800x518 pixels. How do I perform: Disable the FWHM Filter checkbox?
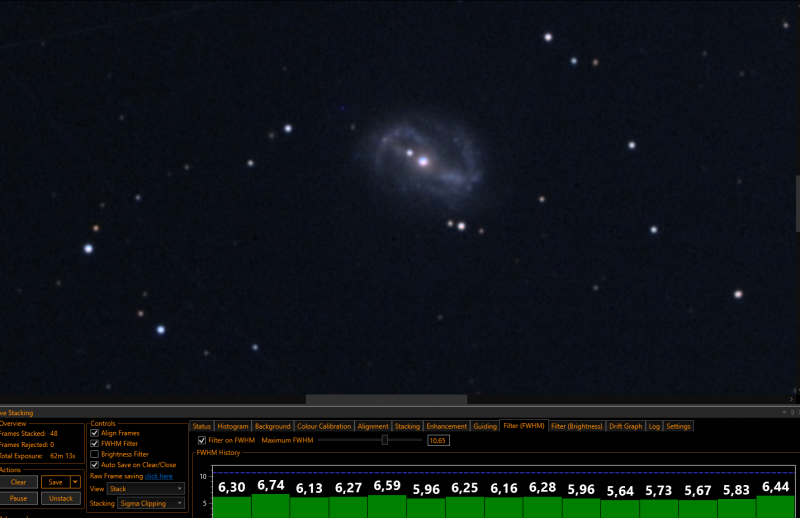[94, 443]
